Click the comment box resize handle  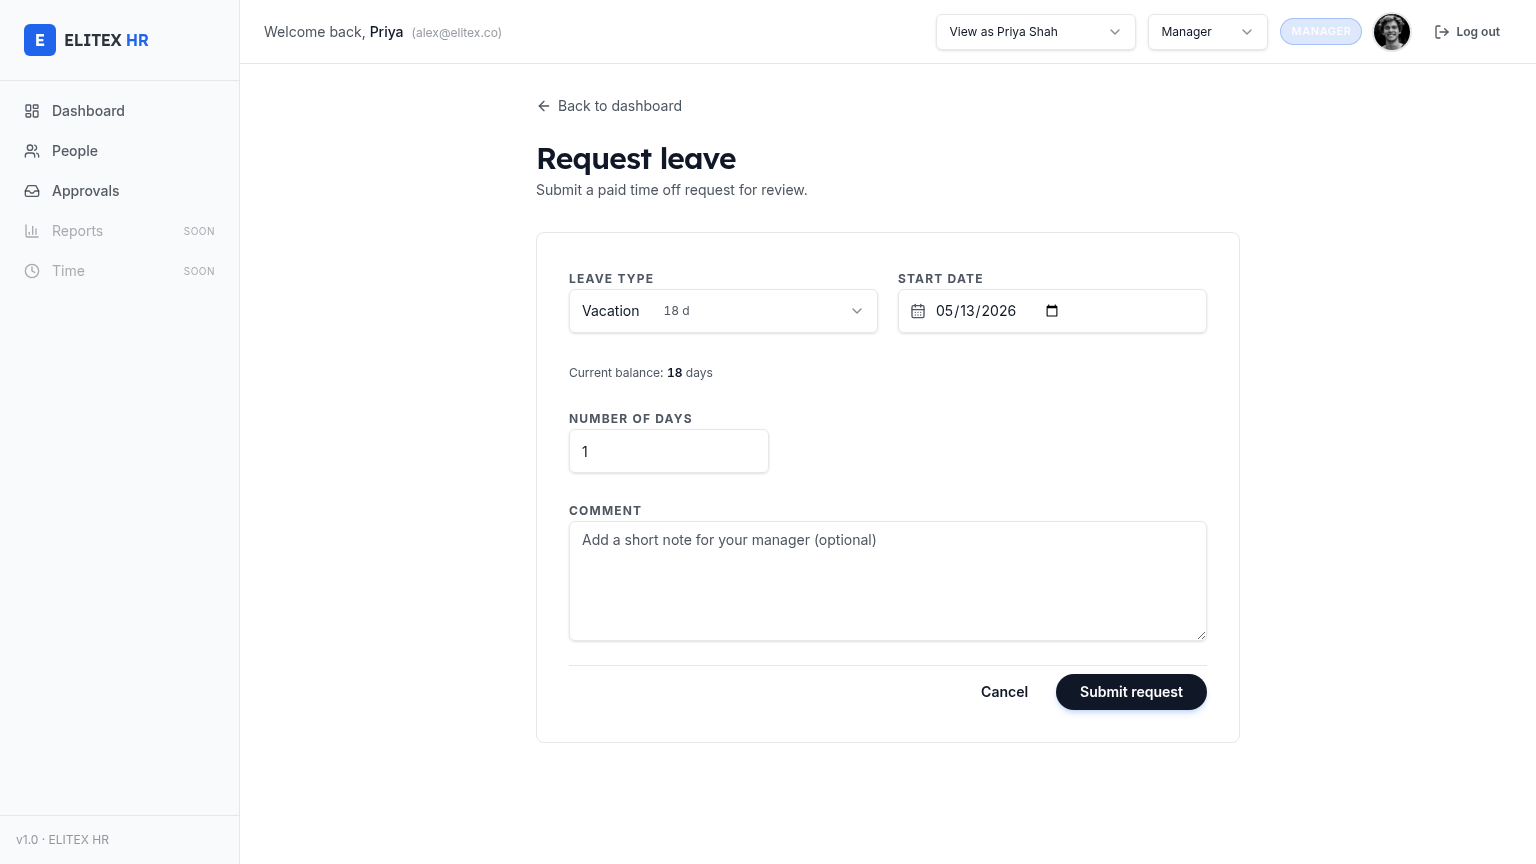click(x=1200, y=634)
